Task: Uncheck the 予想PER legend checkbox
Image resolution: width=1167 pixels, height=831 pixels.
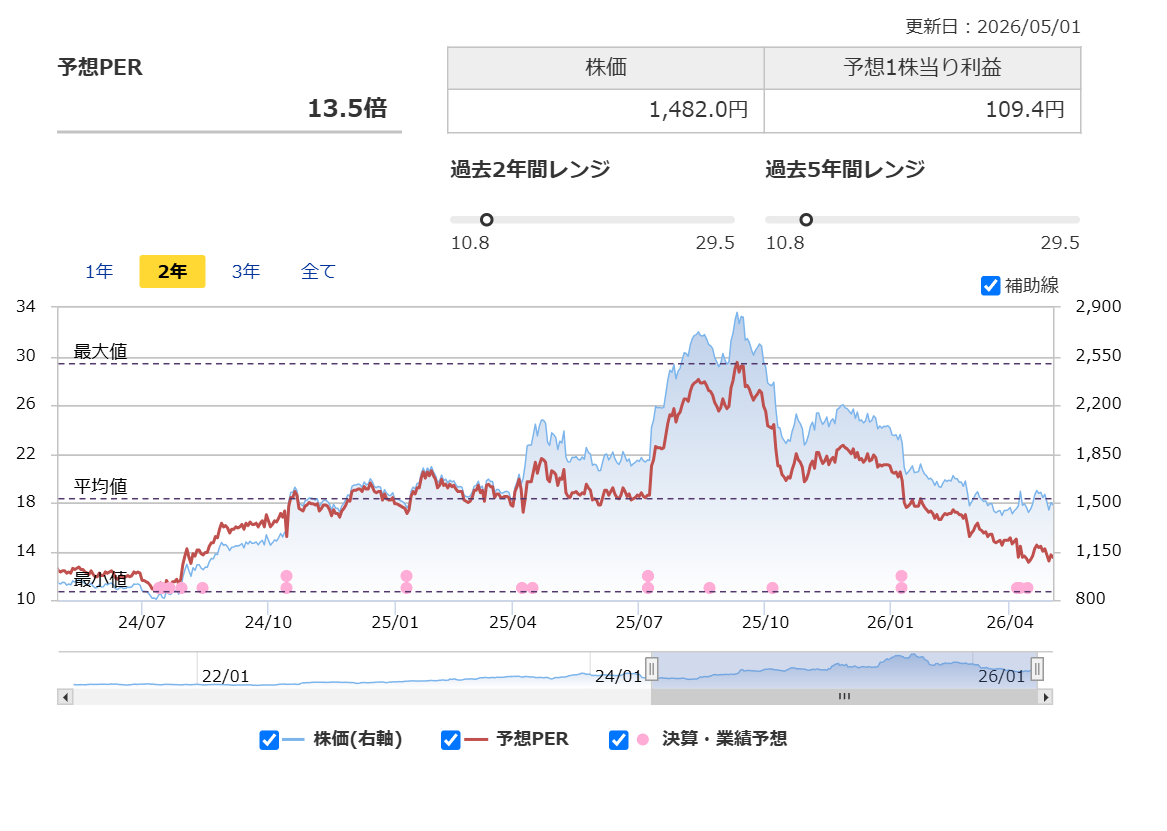Action: pyautogui.click(x=450, y=739)
